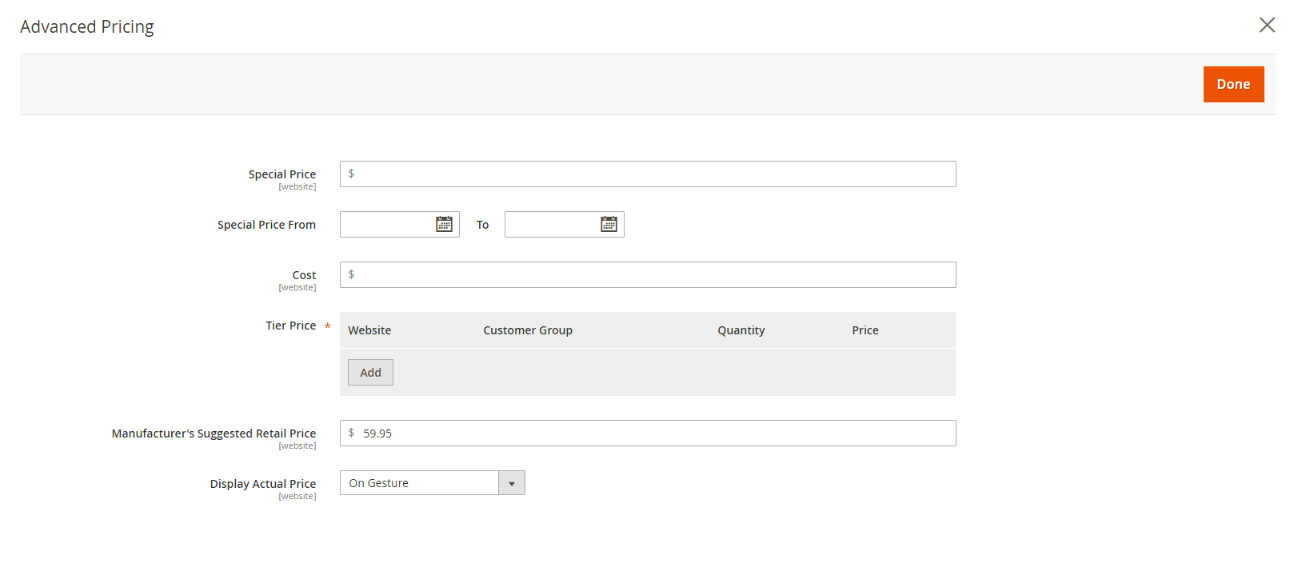Click the Add tier price button
1295x574 pixels.
pos(371,372)
